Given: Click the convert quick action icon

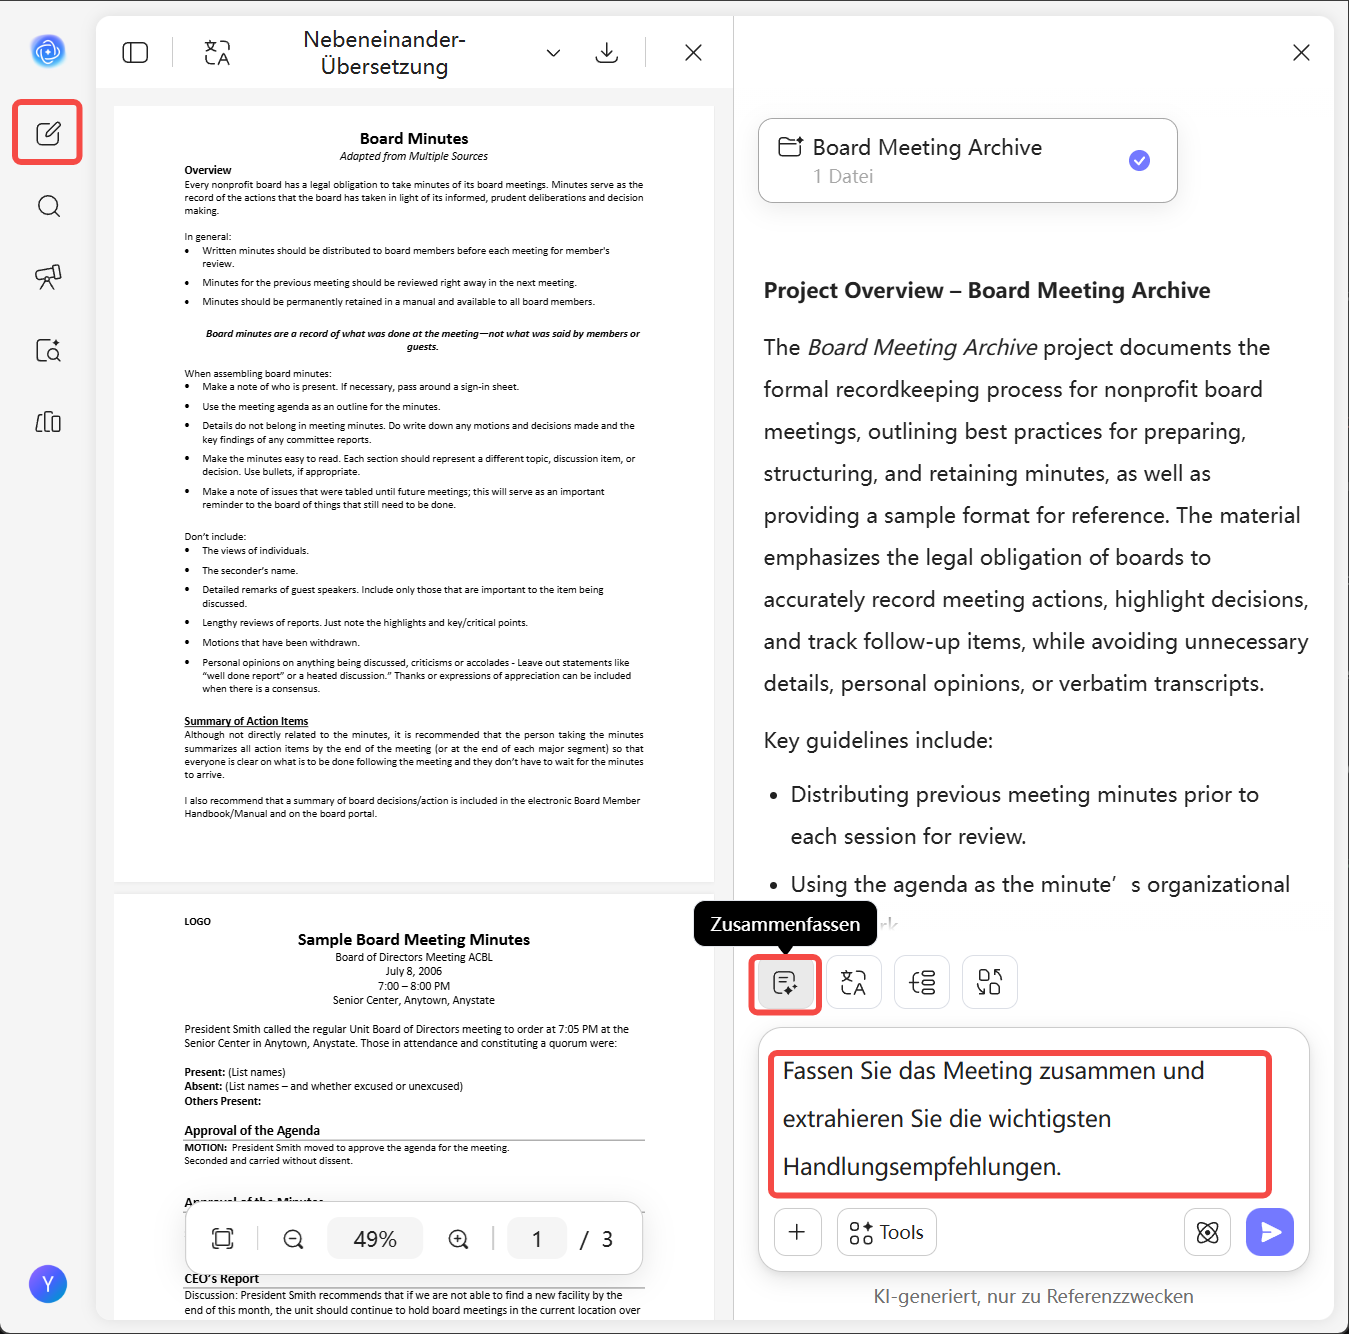Looking at the screenshot, I should coord(989,983).
